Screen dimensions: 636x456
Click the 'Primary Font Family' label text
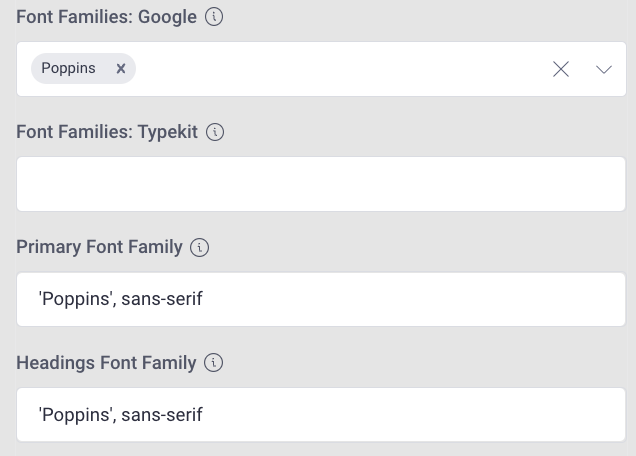coord(99,247)
